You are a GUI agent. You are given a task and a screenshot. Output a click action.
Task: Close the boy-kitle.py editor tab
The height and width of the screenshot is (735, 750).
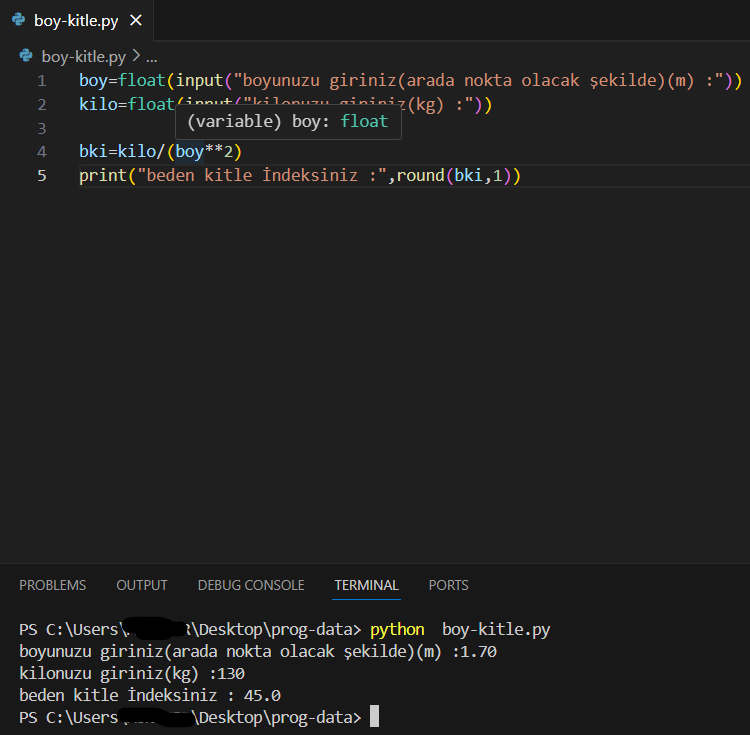[x=136, y=20]
